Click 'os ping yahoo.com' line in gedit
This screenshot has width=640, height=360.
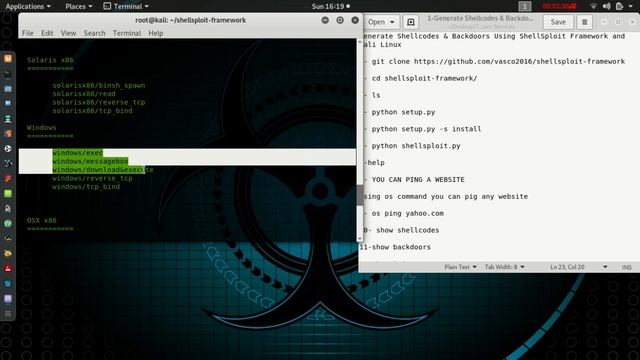(407, 213)
